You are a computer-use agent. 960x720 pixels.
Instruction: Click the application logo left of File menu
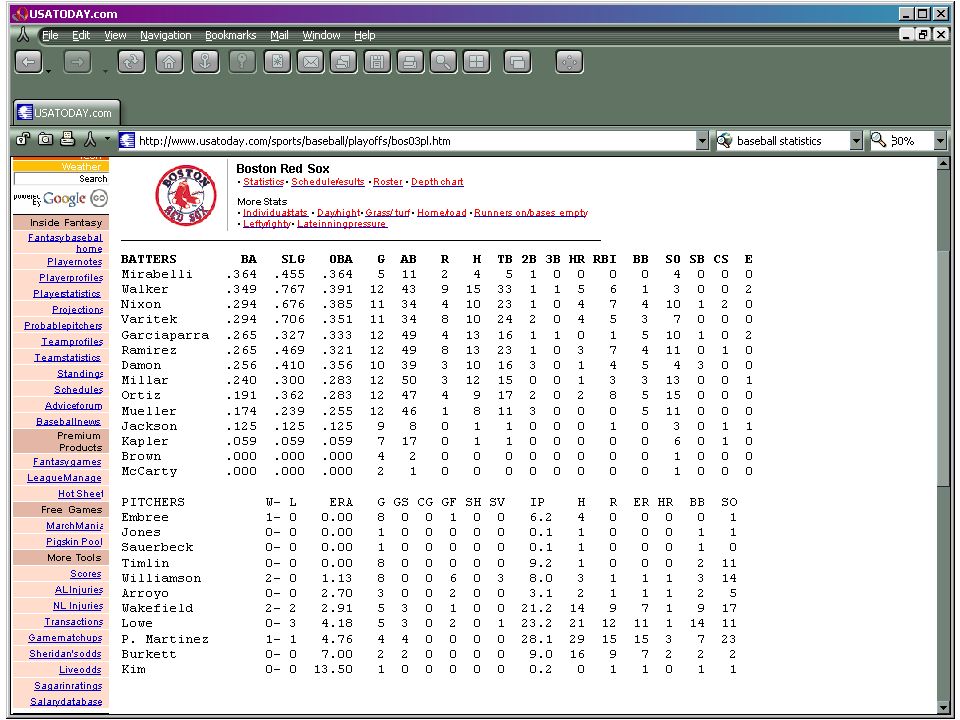coord(23,35)
